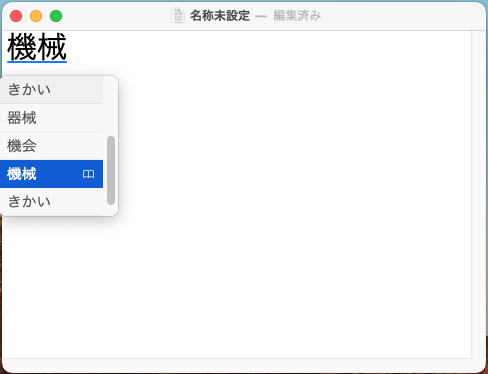This screenshot has width=488, height=374.
Task: Close the window with the red button
Action: [x=16, y=16]
